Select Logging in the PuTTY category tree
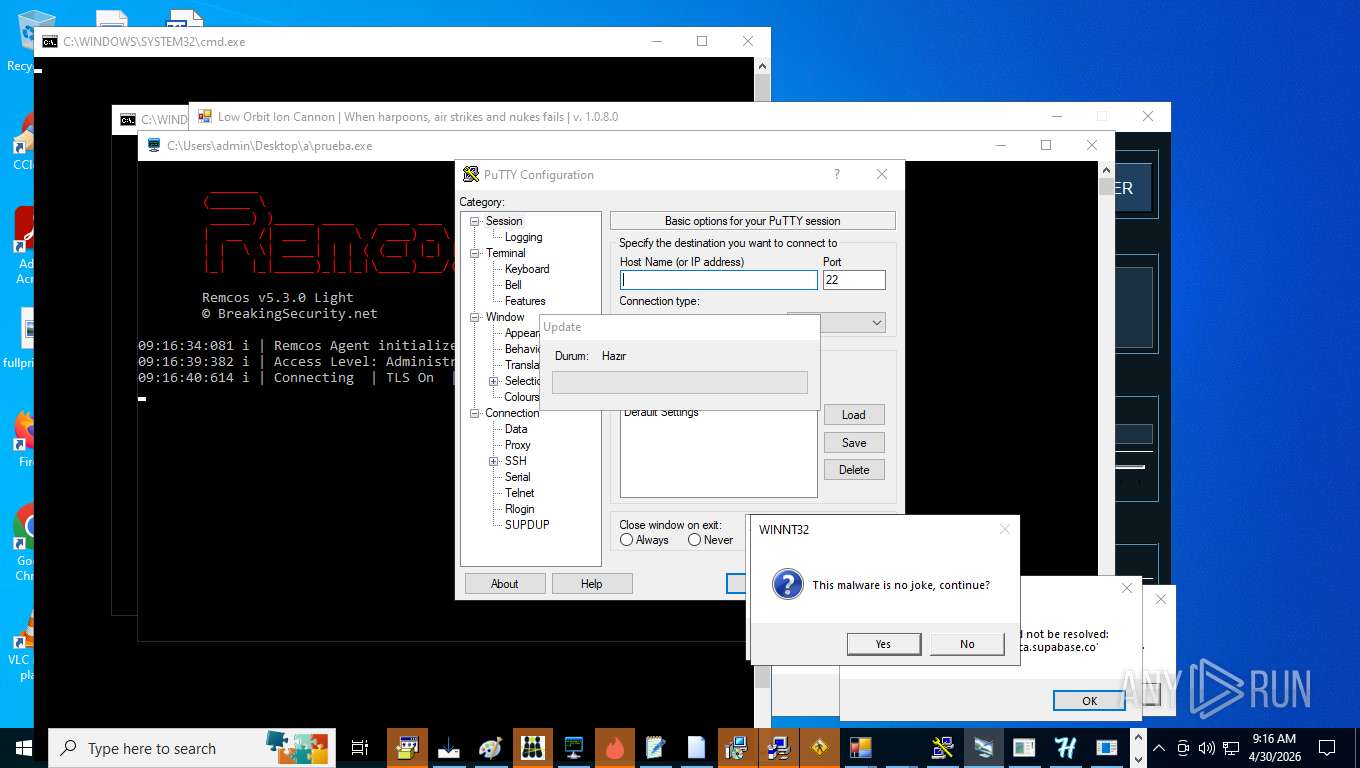Viewport: 1360px width, 768px height. click(x=523, y=237)
